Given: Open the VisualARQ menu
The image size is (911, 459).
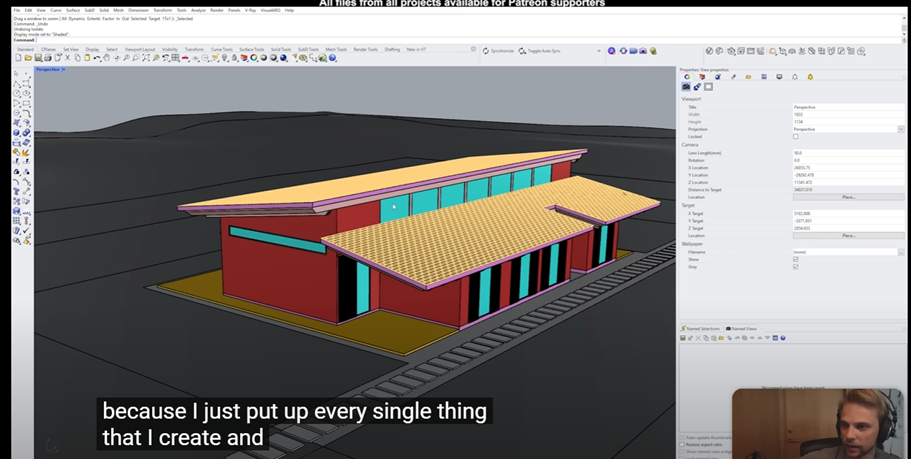Looking at the screenshot, I should [x=270, y=10].
